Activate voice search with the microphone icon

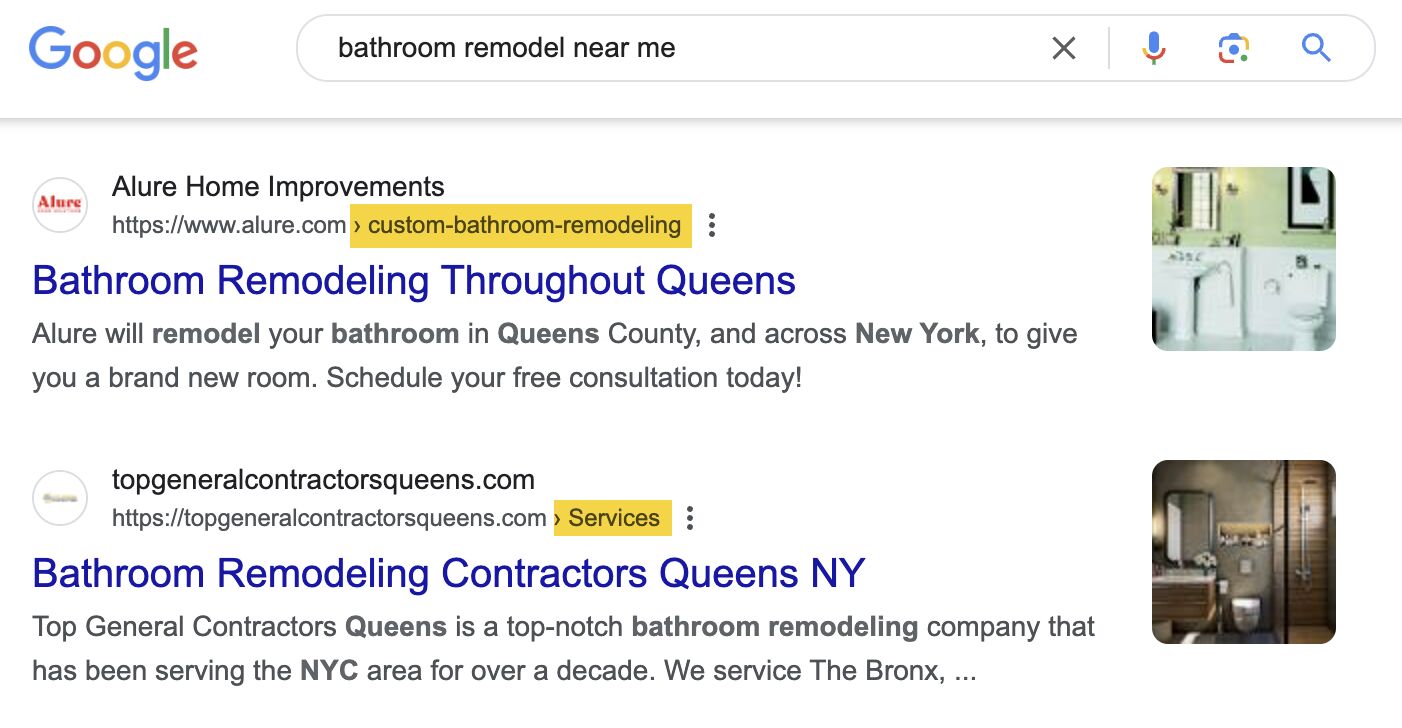pos(1154,47)
